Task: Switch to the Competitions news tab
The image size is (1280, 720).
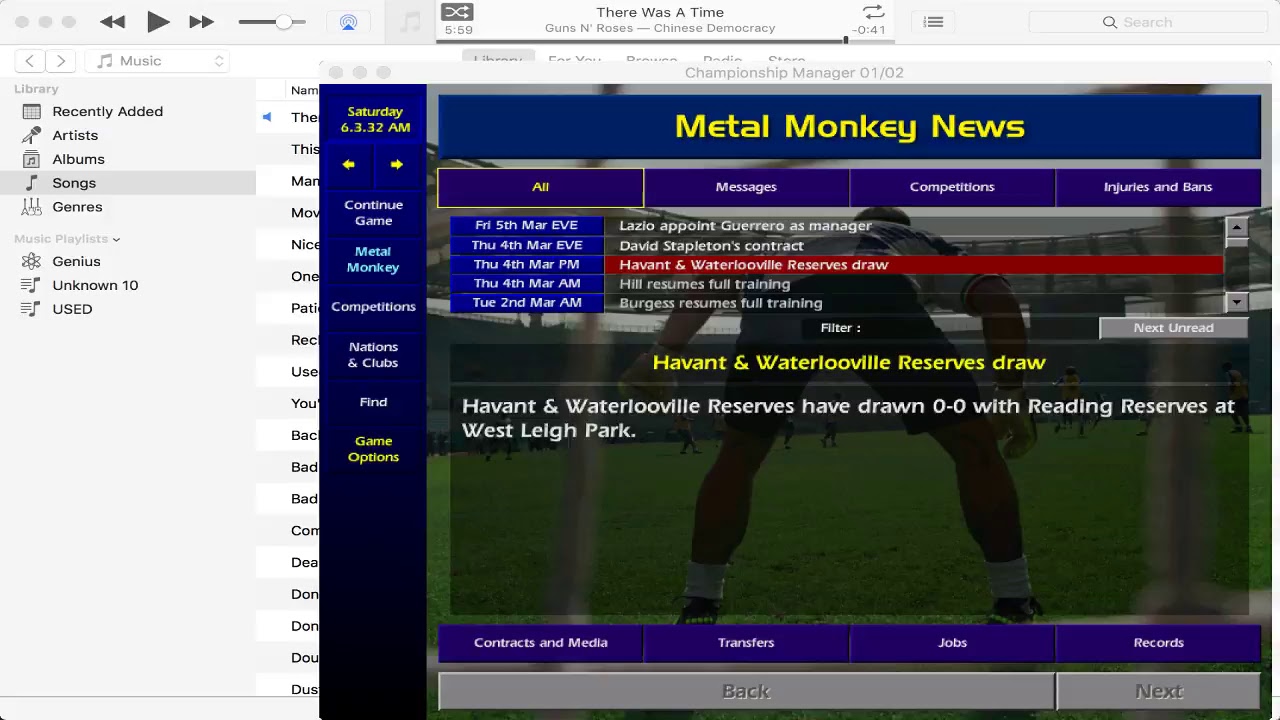Action: pos(952,187)
